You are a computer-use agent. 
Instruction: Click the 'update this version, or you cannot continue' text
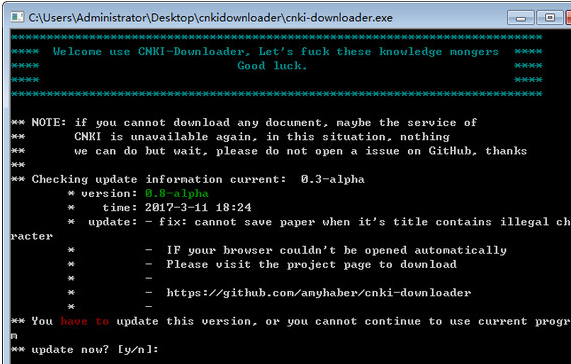[x=268, y=321]
